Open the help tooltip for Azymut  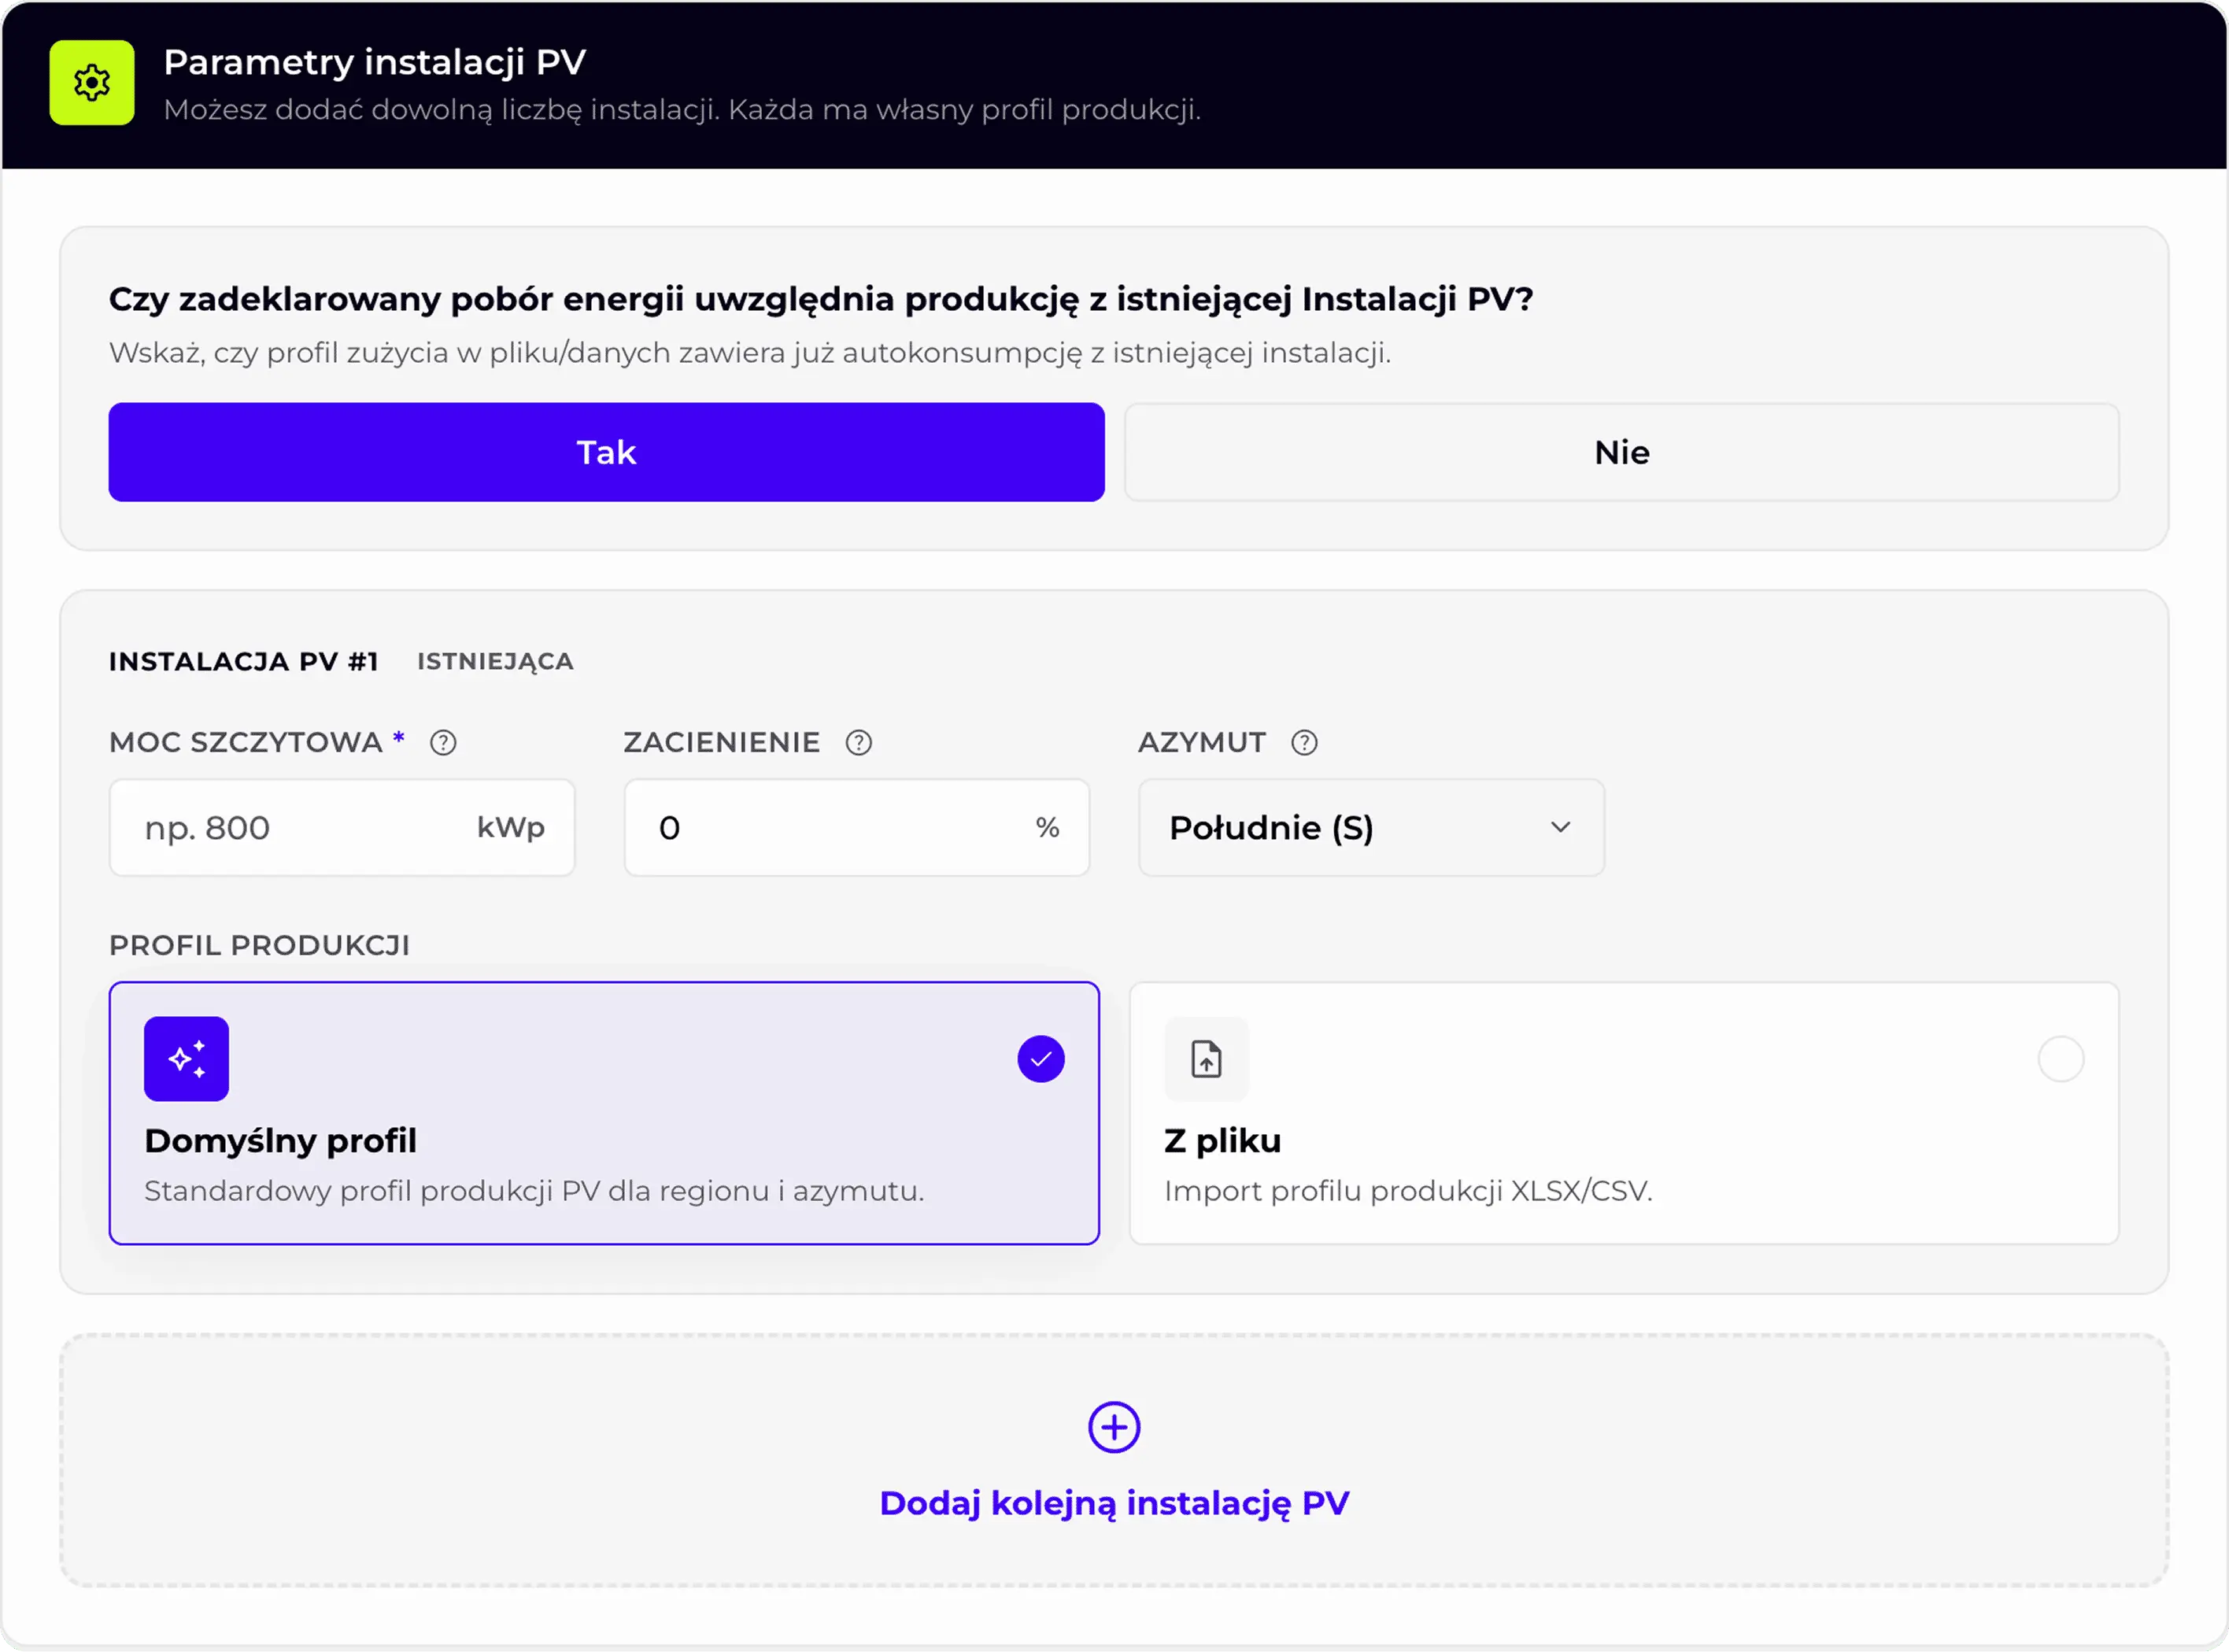(1304, 743)
